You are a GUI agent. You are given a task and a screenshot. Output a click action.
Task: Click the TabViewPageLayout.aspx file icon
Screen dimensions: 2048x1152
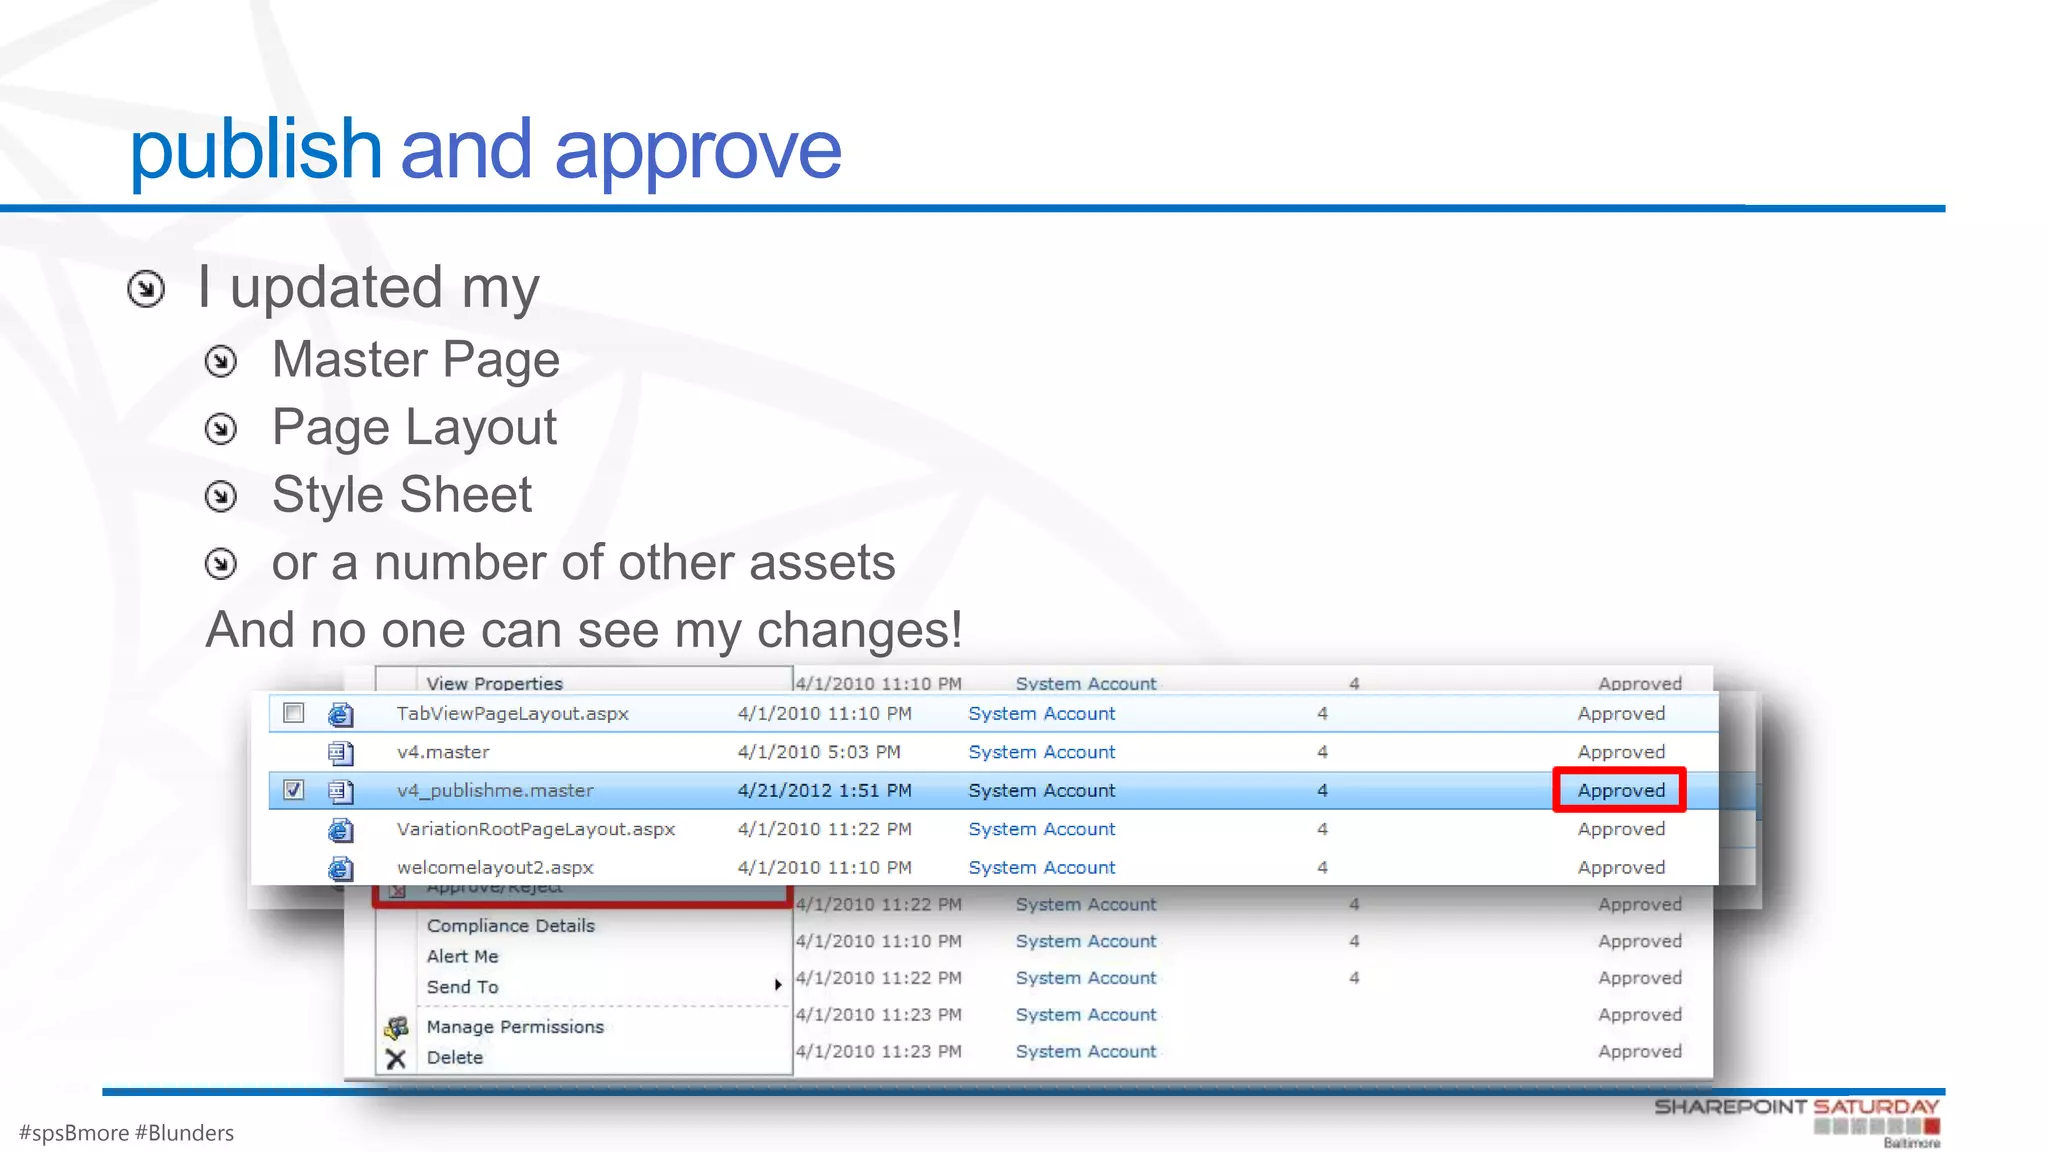[340, 714]
